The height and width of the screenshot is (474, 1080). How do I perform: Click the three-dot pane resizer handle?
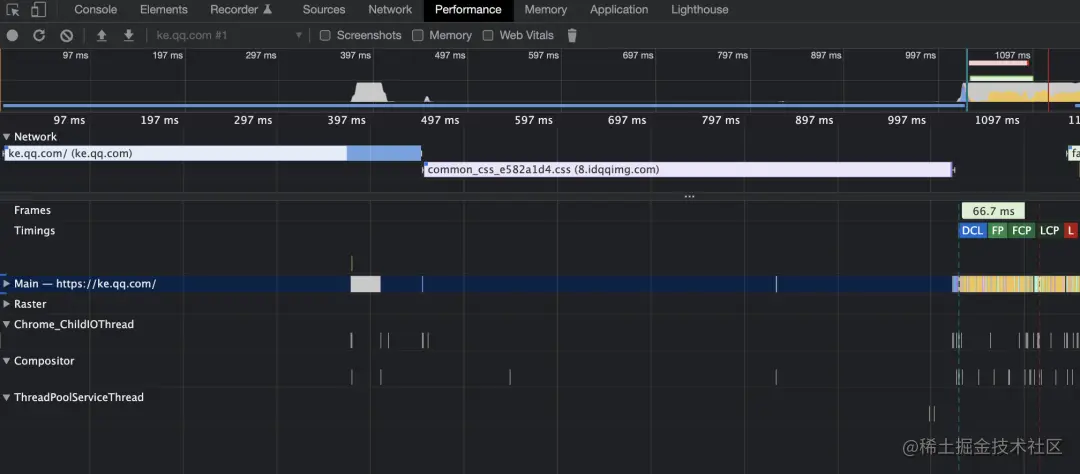click(x=689, y=196)
